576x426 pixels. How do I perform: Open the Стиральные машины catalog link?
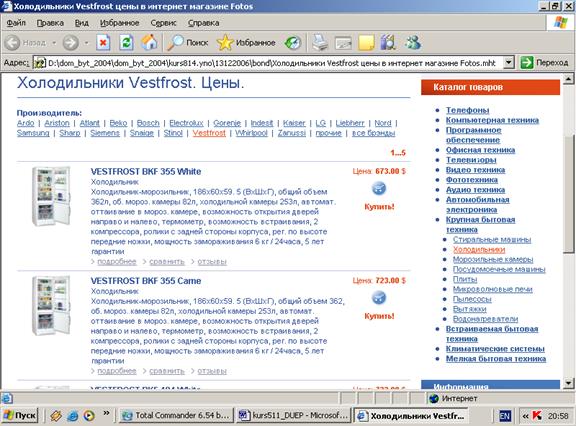[492, 239]
